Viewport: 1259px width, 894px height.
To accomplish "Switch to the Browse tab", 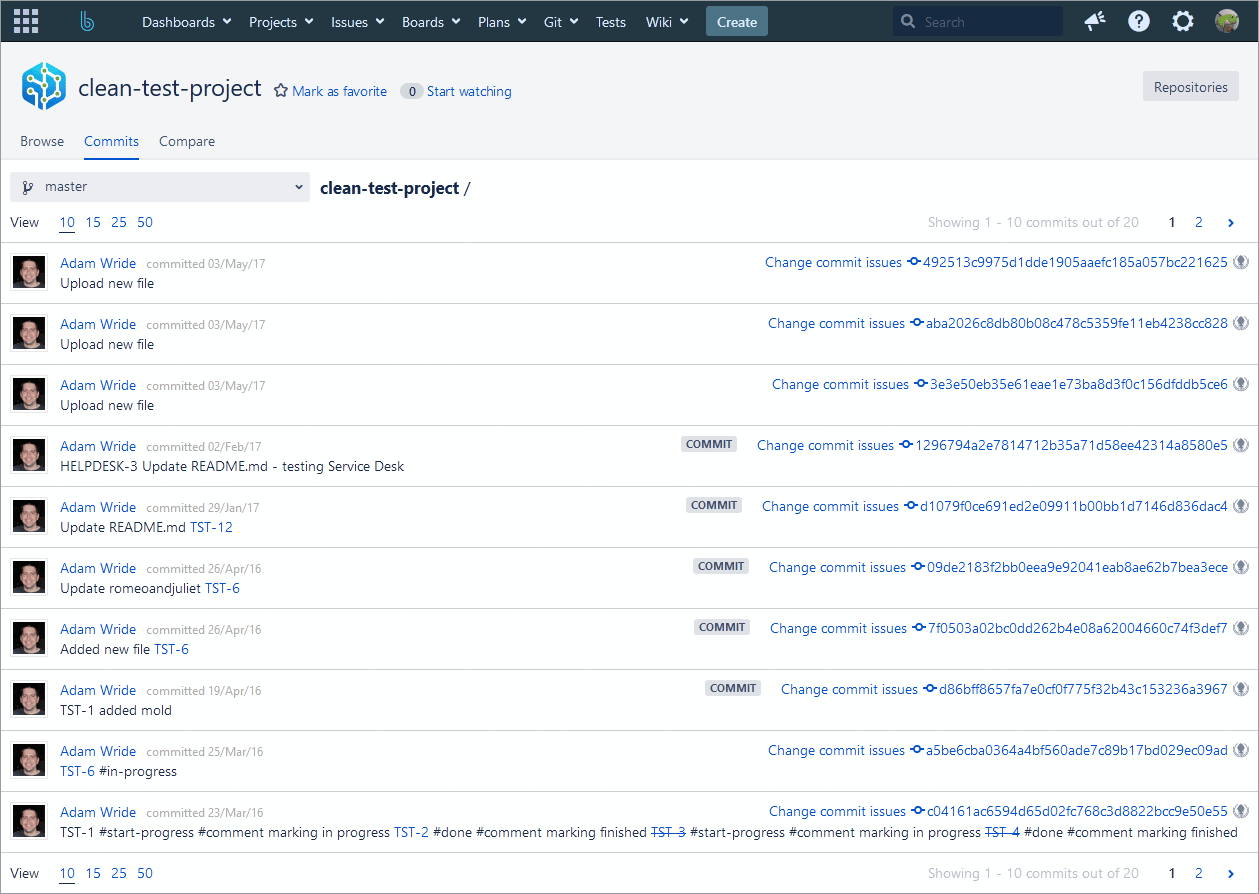I will click(x=42, y=141).
